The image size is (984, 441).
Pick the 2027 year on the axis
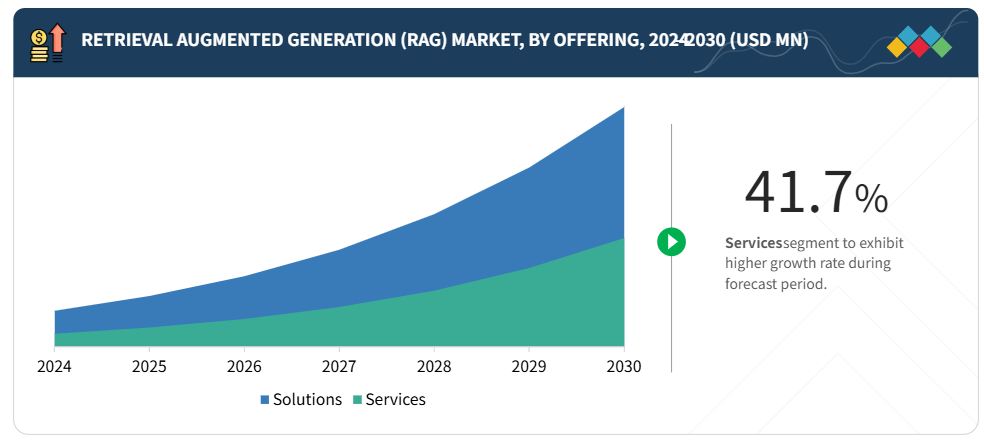pos(339,366)
